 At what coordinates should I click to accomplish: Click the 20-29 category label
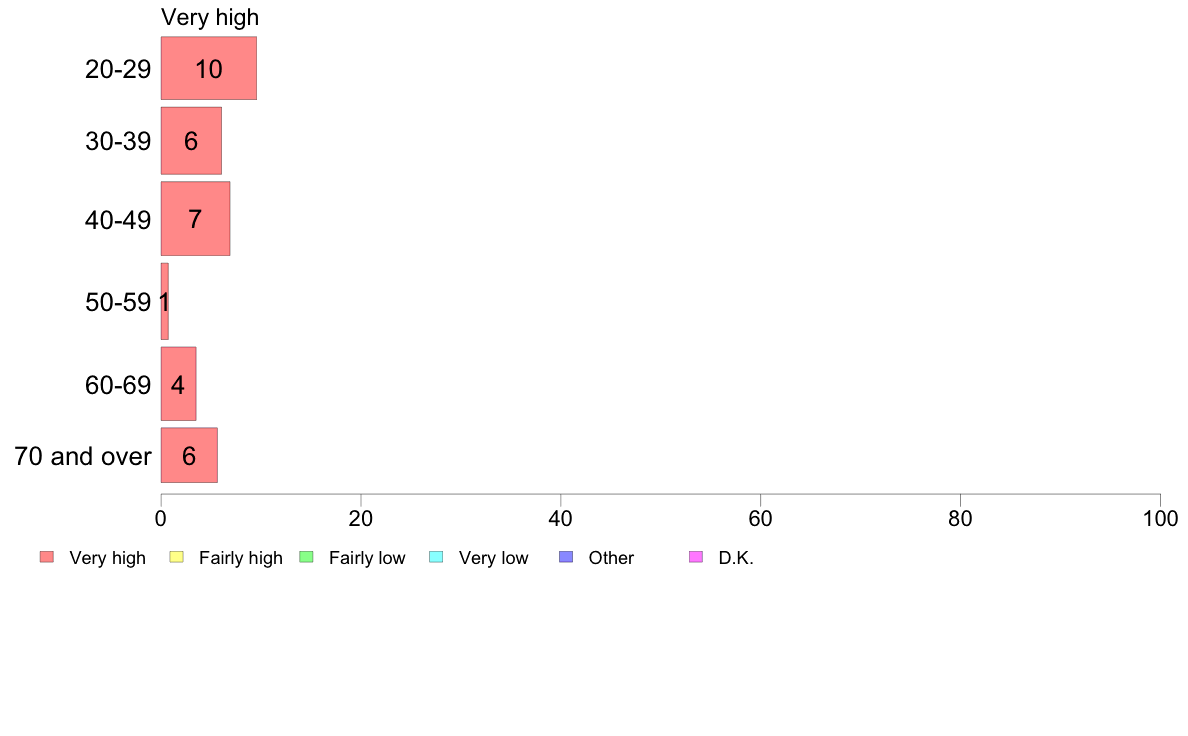tap(118, 69)
